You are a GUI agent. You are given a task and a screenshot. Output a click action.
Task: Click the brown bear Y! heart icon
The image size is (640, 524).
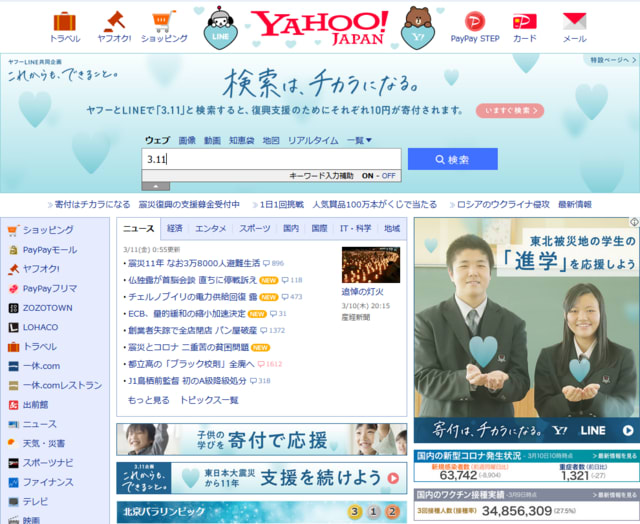click(418, 28)
